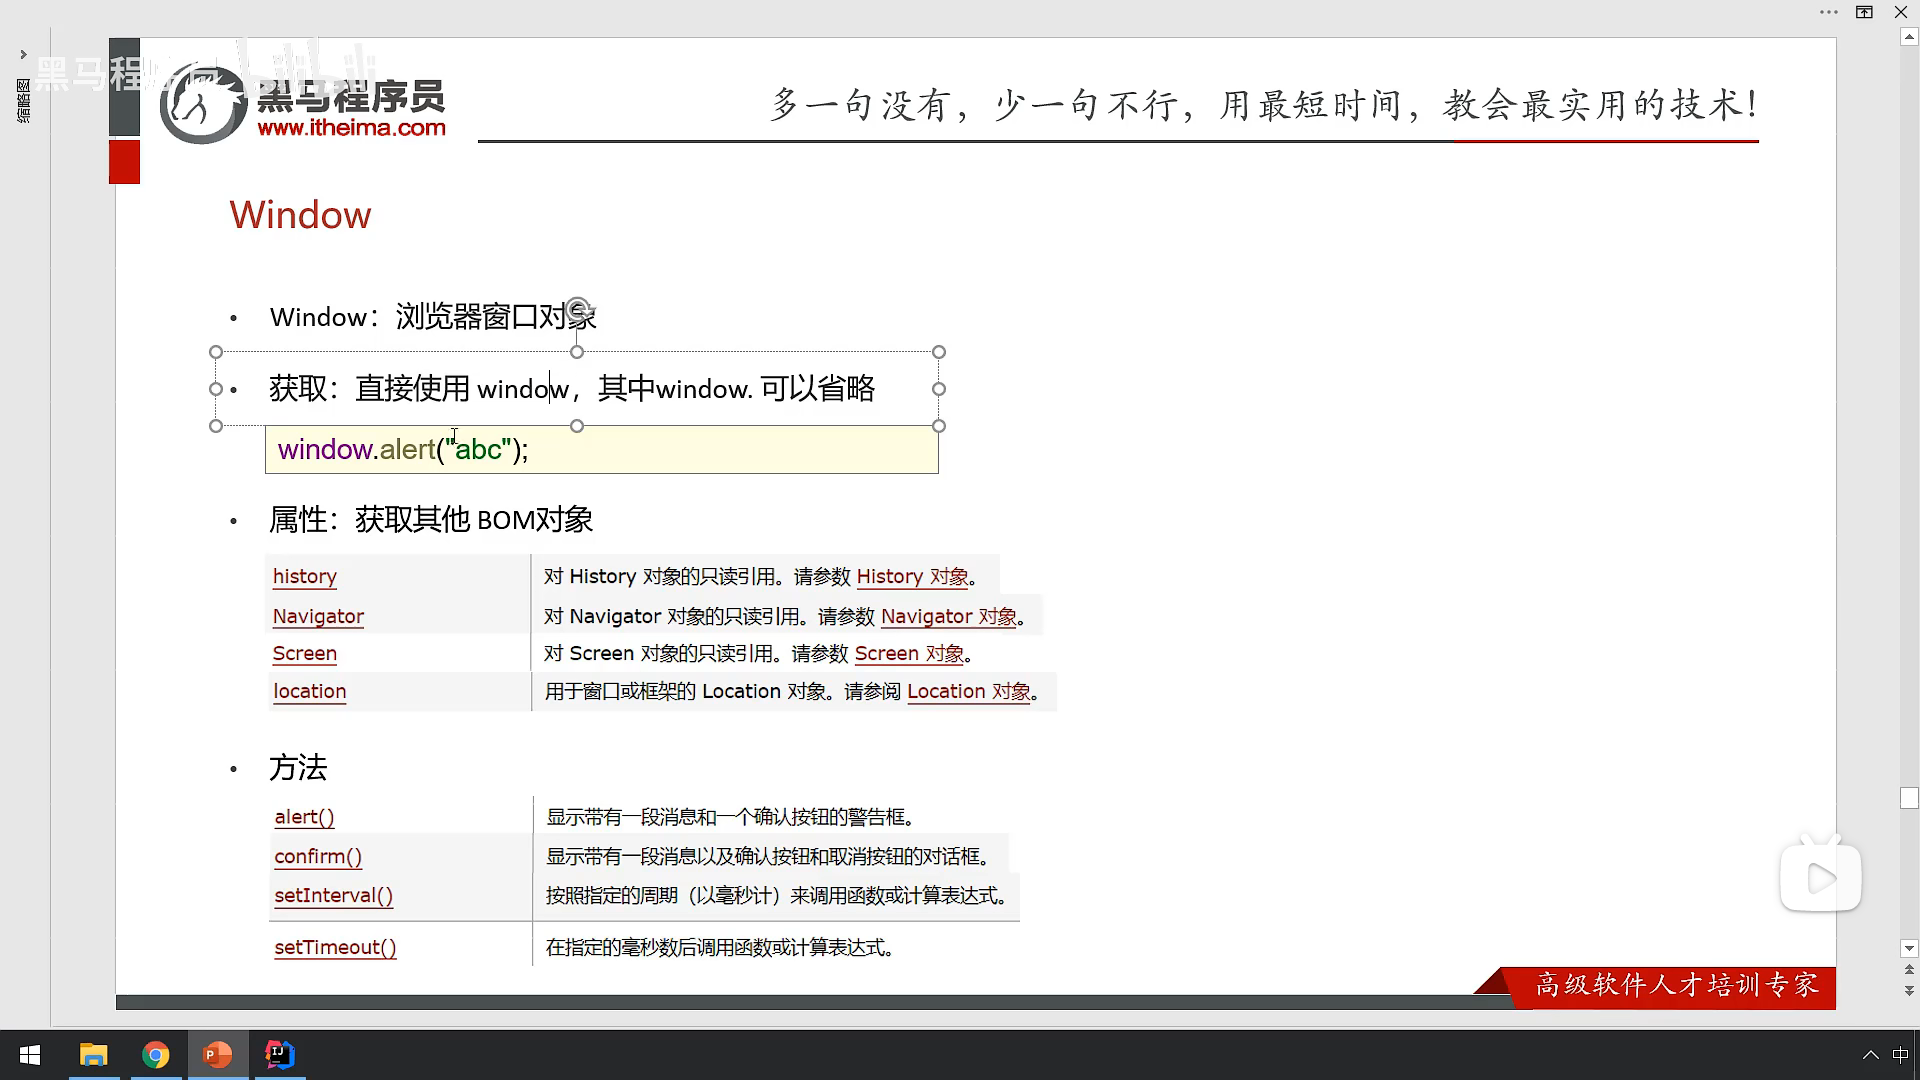Go to next slide with double-down arrow
The width and height of the screenshot is (1920, 1080).
click(1909, 990)
